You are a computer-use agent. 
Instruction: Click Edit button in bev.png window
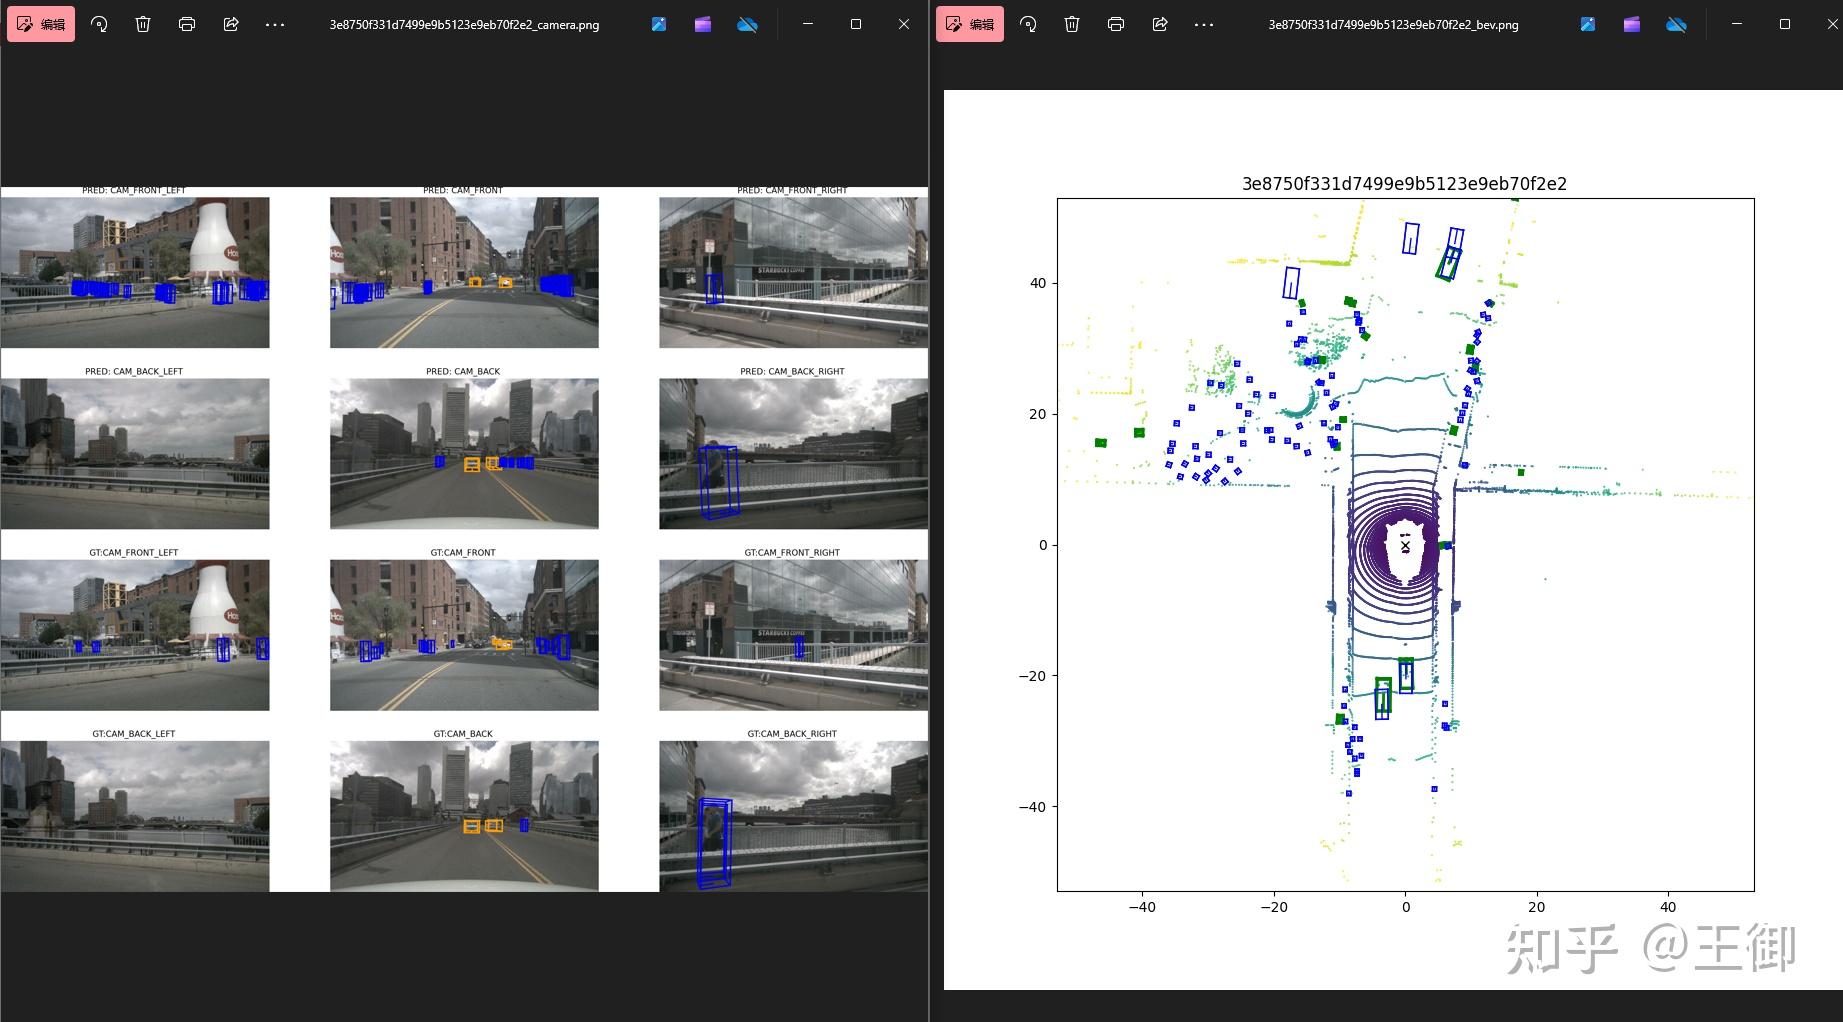click(970, 24)
